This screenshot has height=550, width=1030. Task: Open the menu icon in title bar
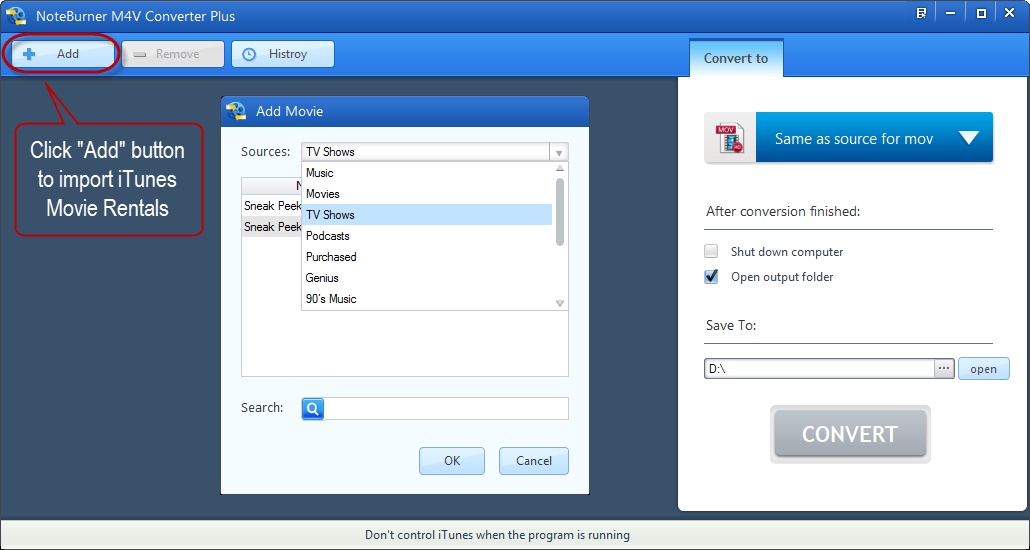click(x=922, y=13)
